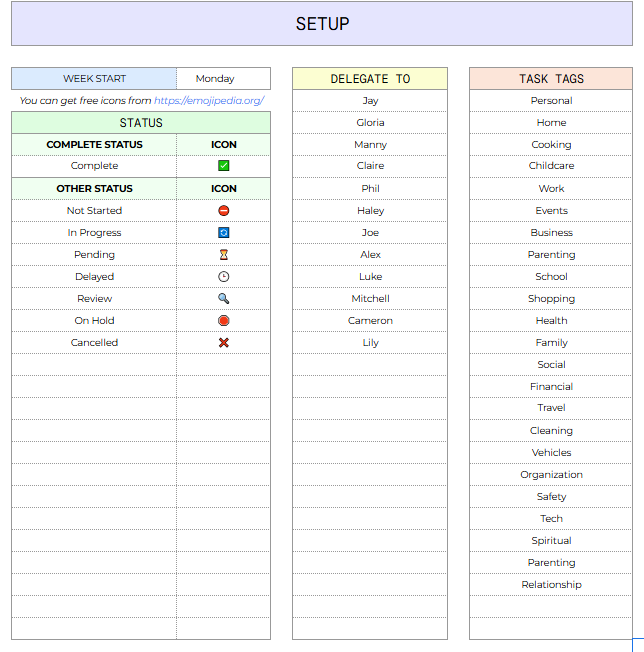Viewport: 644px width, 652px height.
Task: Select the Mitchell delegate cell
Action: click(x=370, y=299)
